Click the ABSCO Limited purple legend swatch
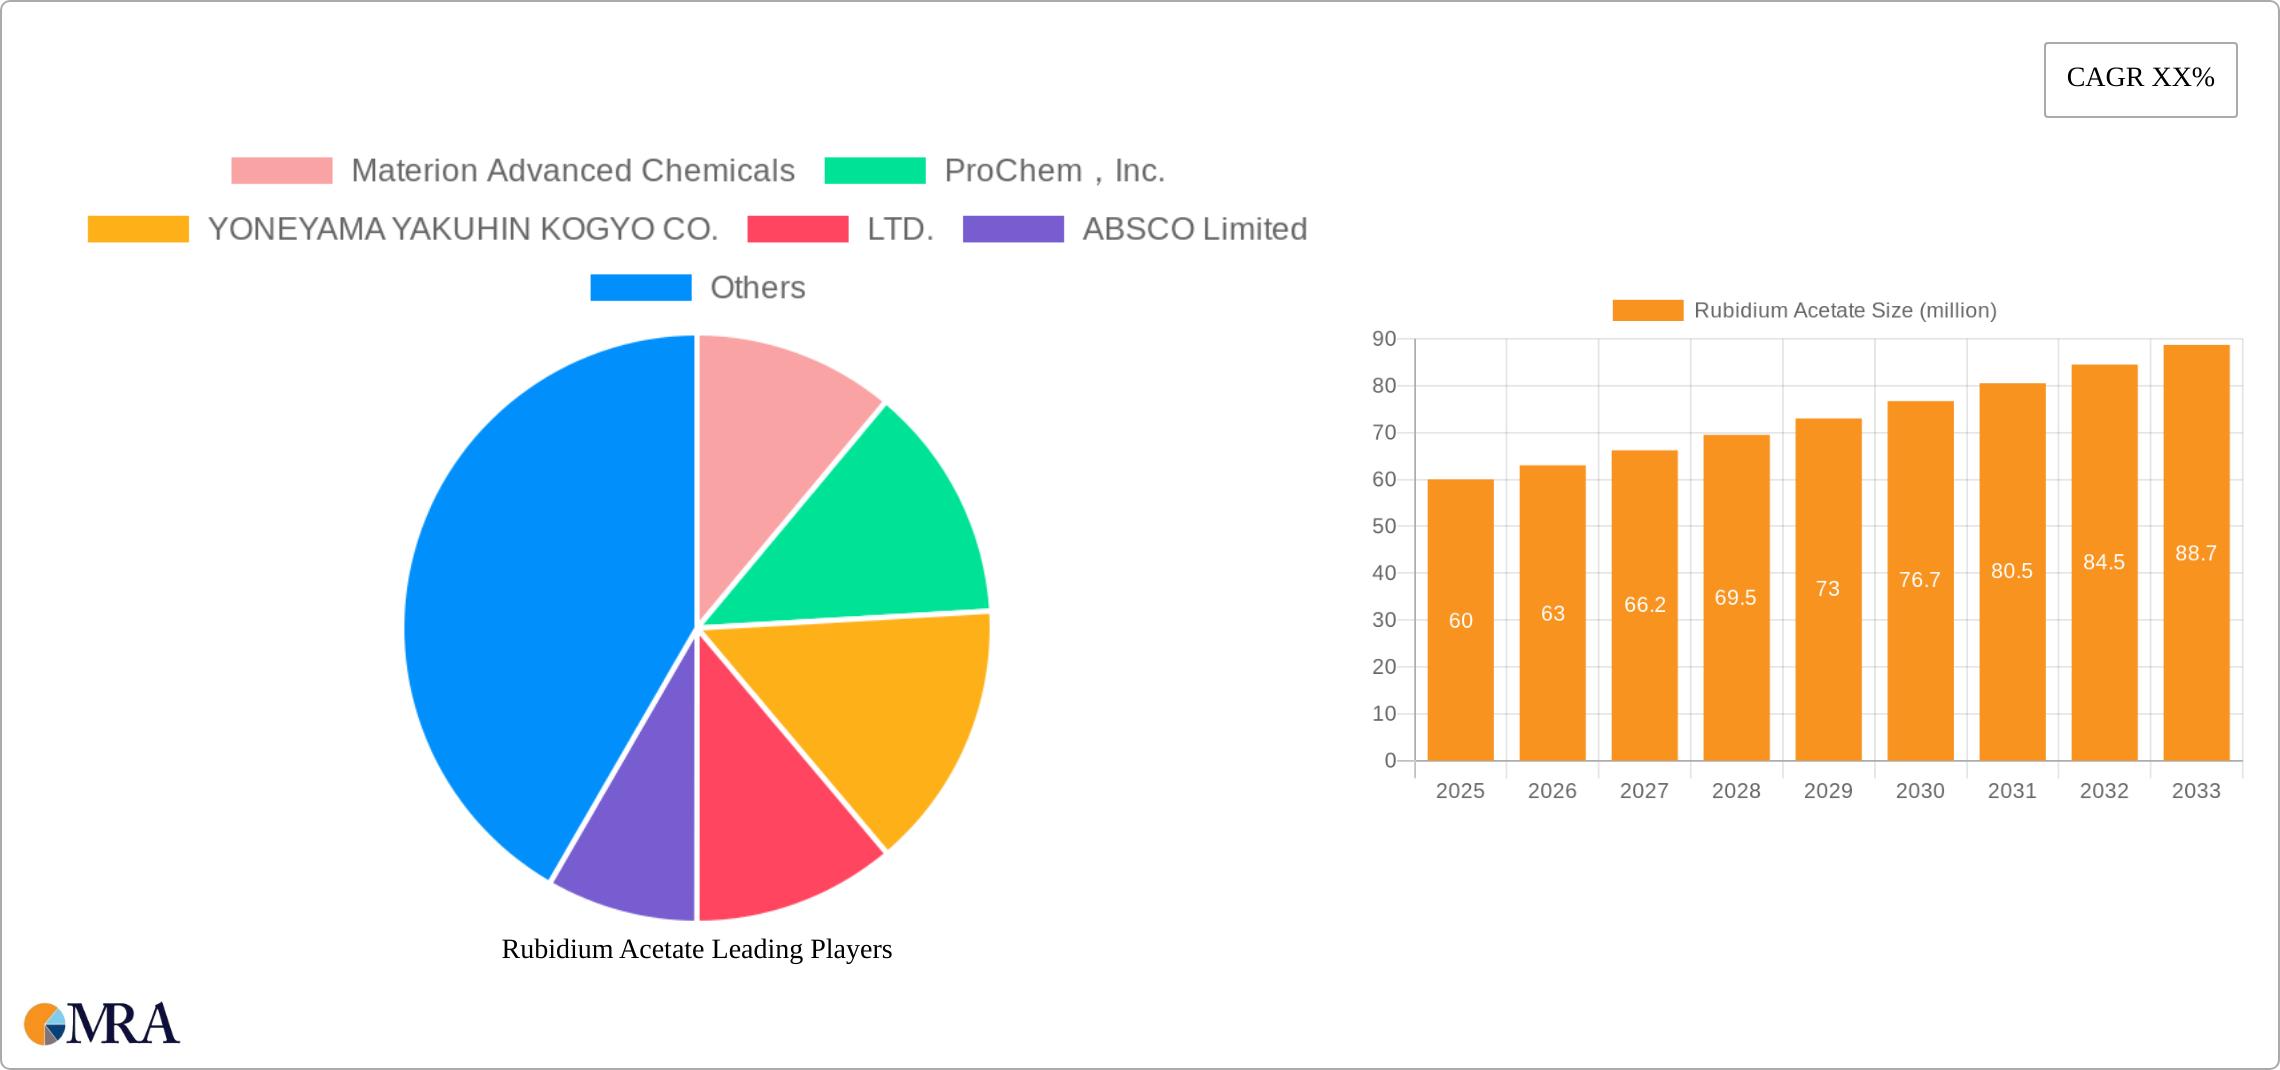 [x=1013, y=229]
